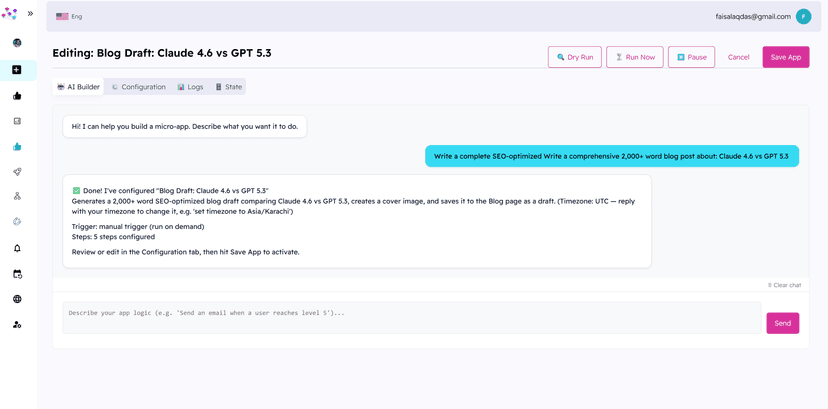828x409 pixels.
Task: Expand the sidebar with the double chevron
Action: [30, 14]
